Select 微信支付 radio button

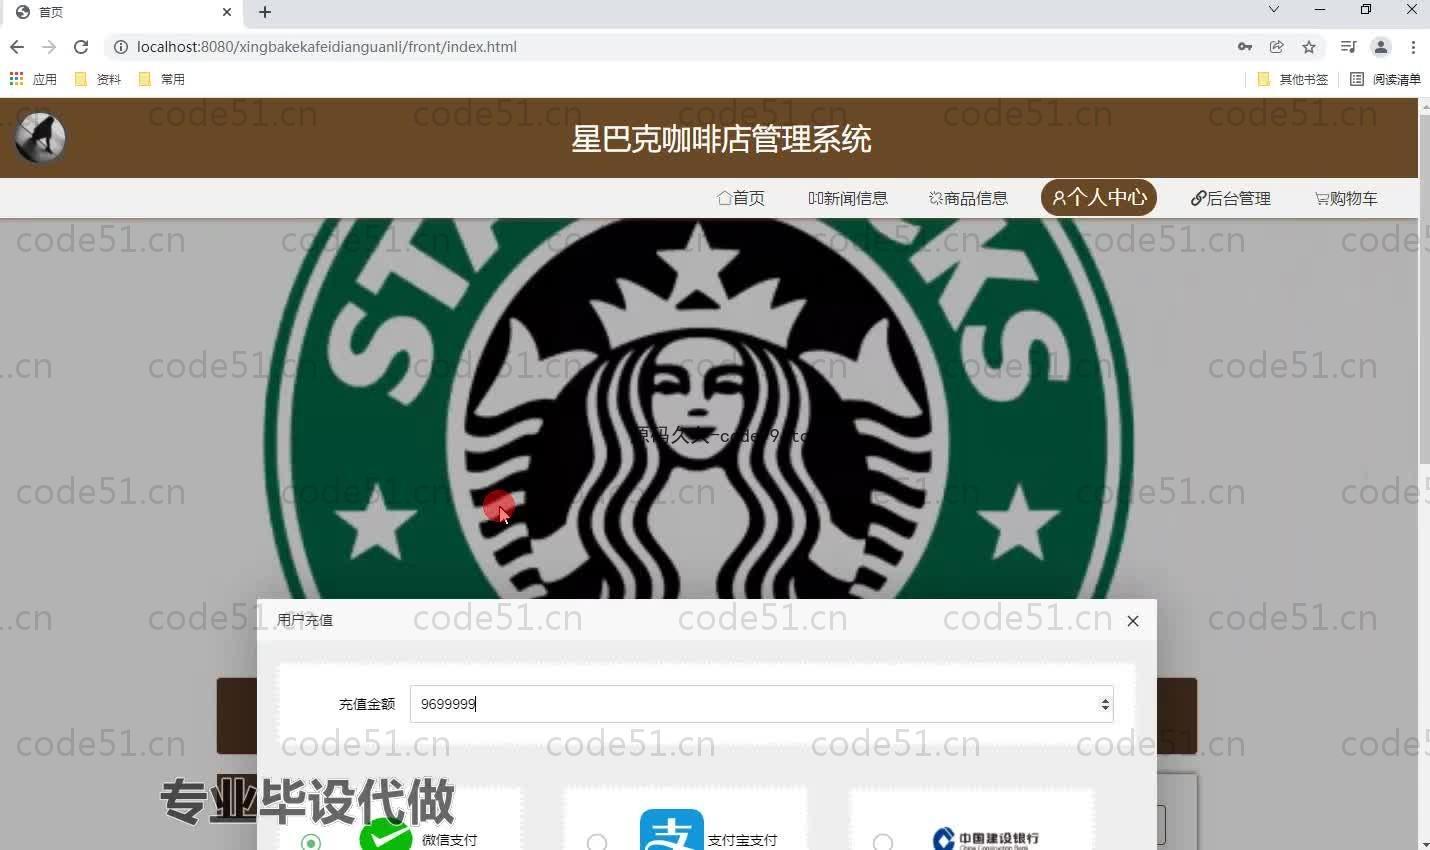click(311, 842)
